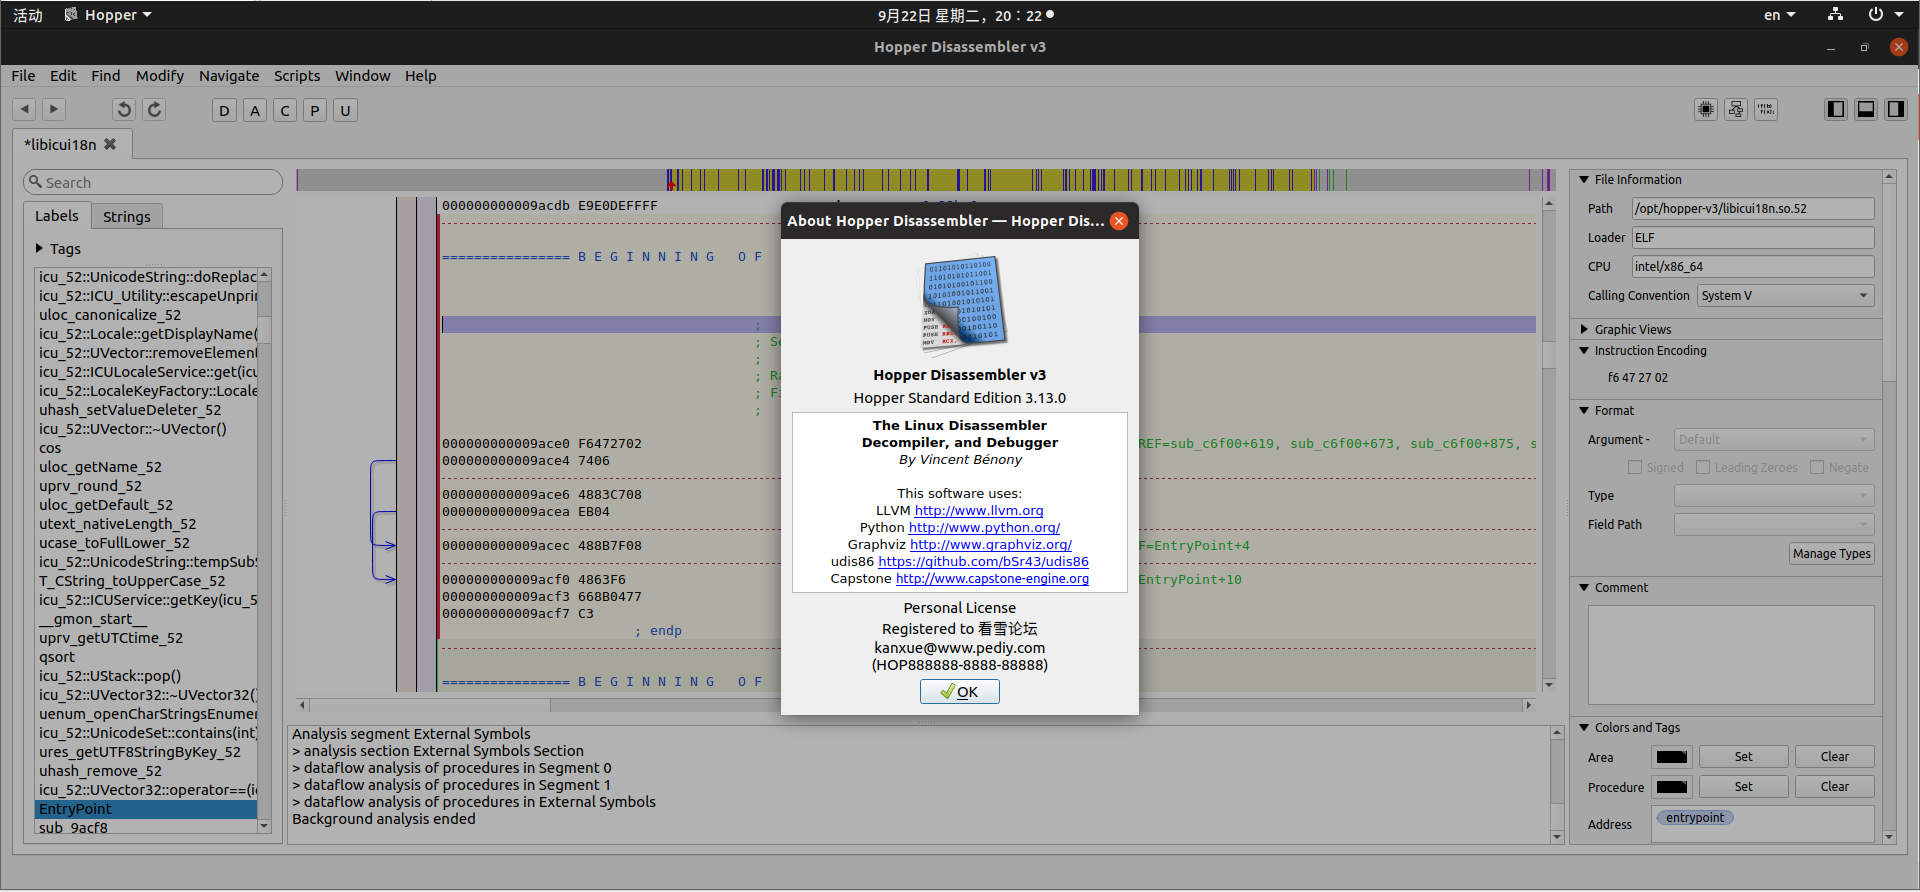This screenshot has width=1920, height=892.
Task: Pick the Procedure color swatch
Action: coord(1672,787)
